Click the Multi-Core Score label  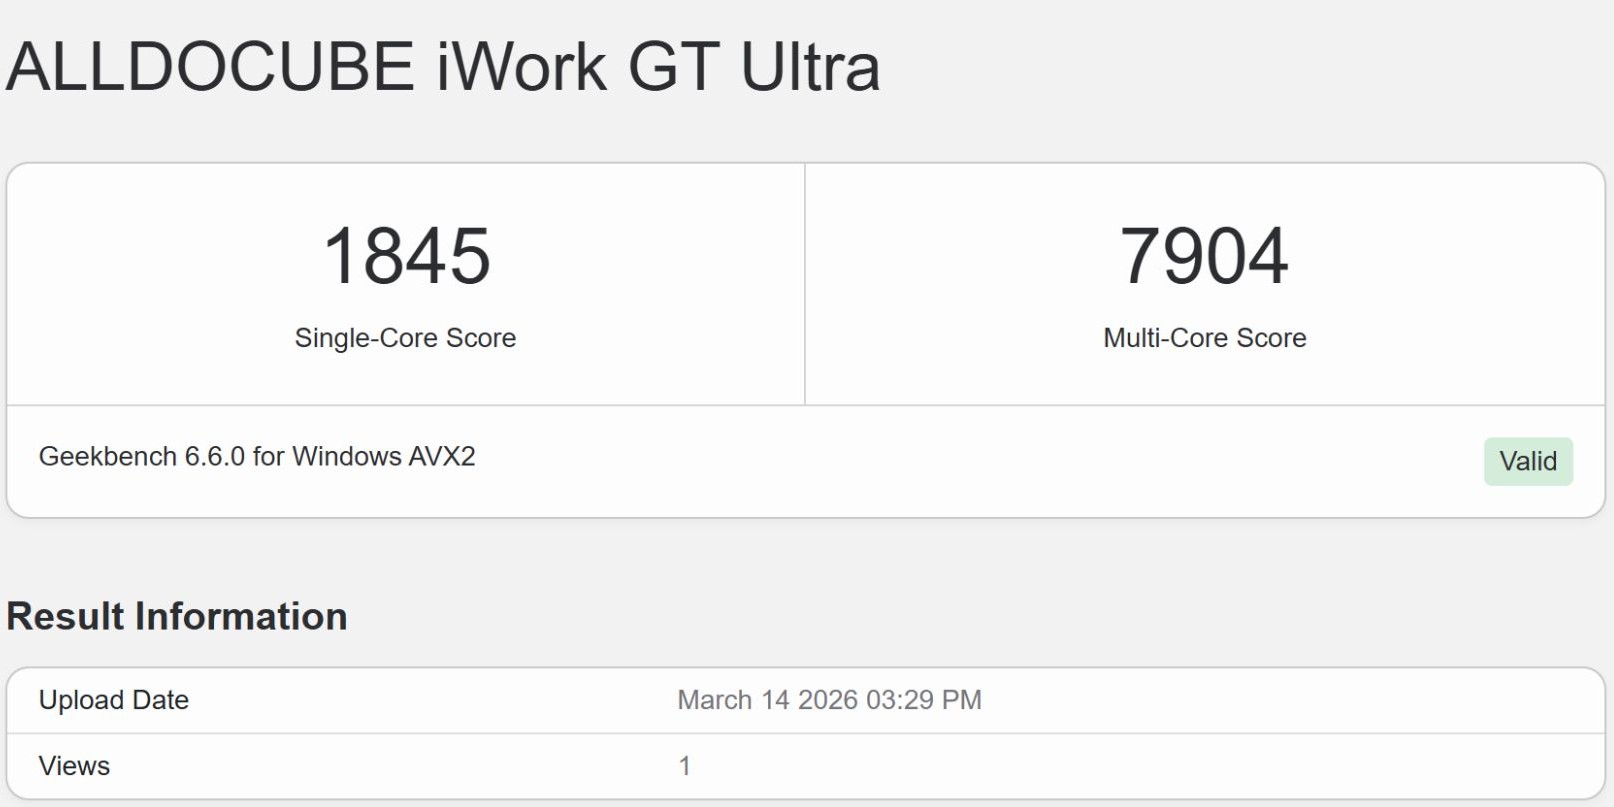(x=1204, y=338)
